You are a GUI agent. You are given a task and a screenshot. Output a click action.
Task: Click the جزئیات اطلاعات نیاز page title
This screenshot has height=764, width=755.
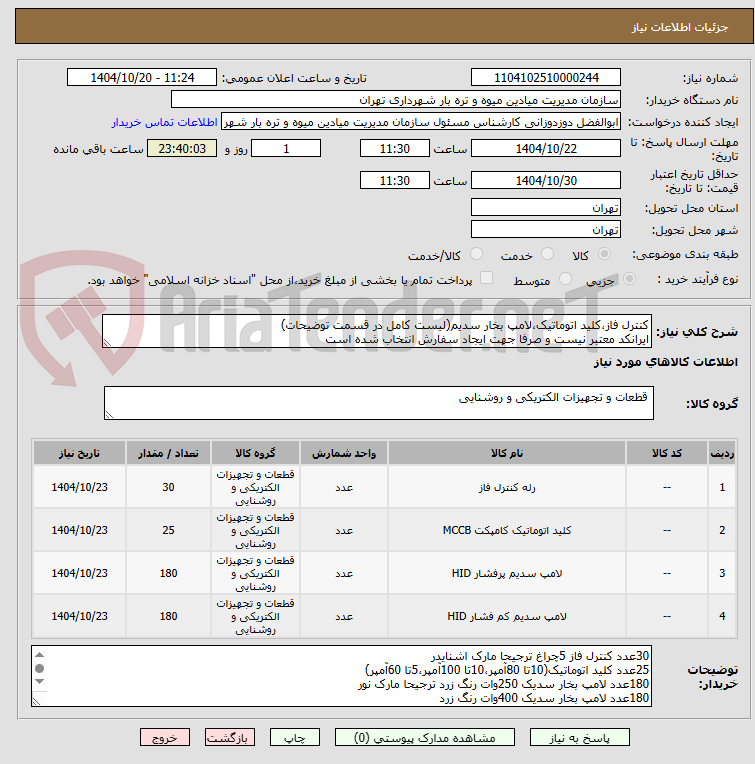pos(680,27)
